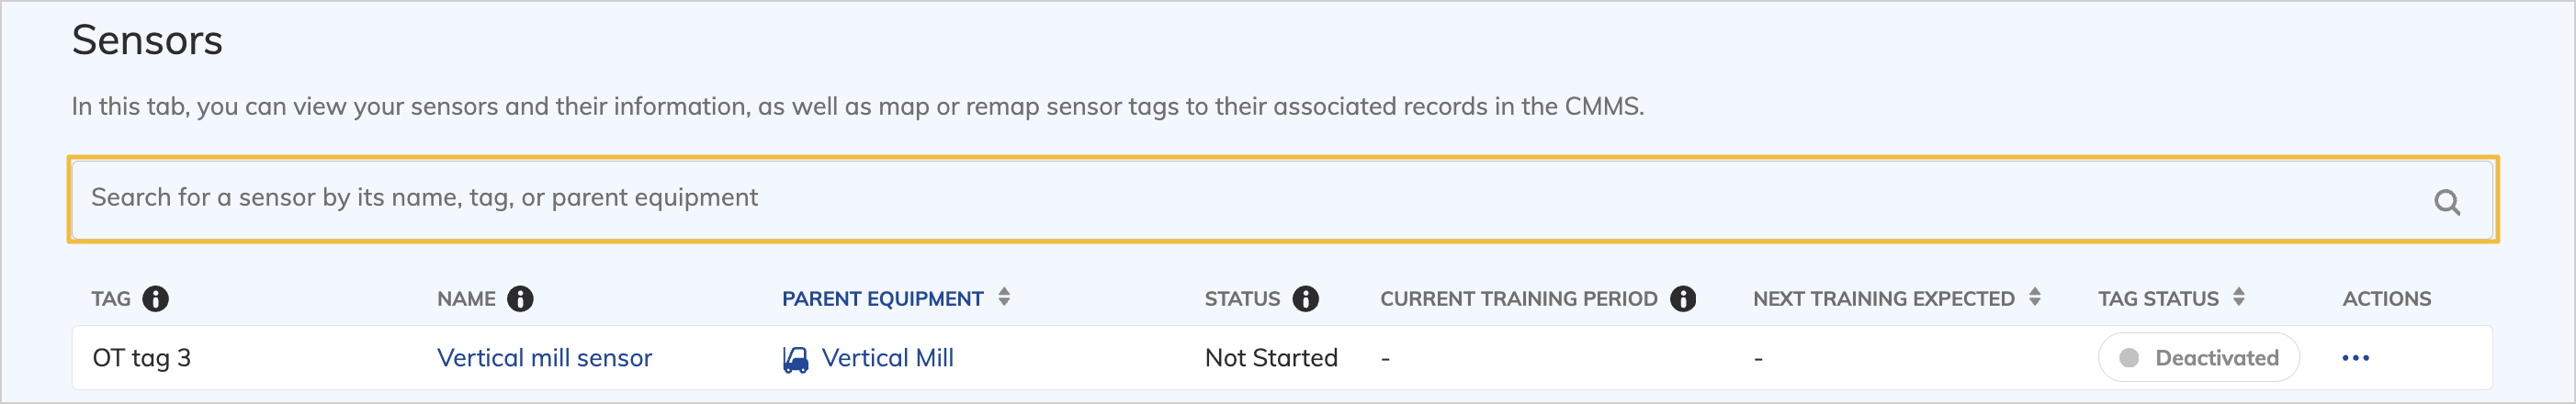Click the info icon beside NAME
Image resolution: width=2576 pixels, height=404 pixels.
pos(520,299)
